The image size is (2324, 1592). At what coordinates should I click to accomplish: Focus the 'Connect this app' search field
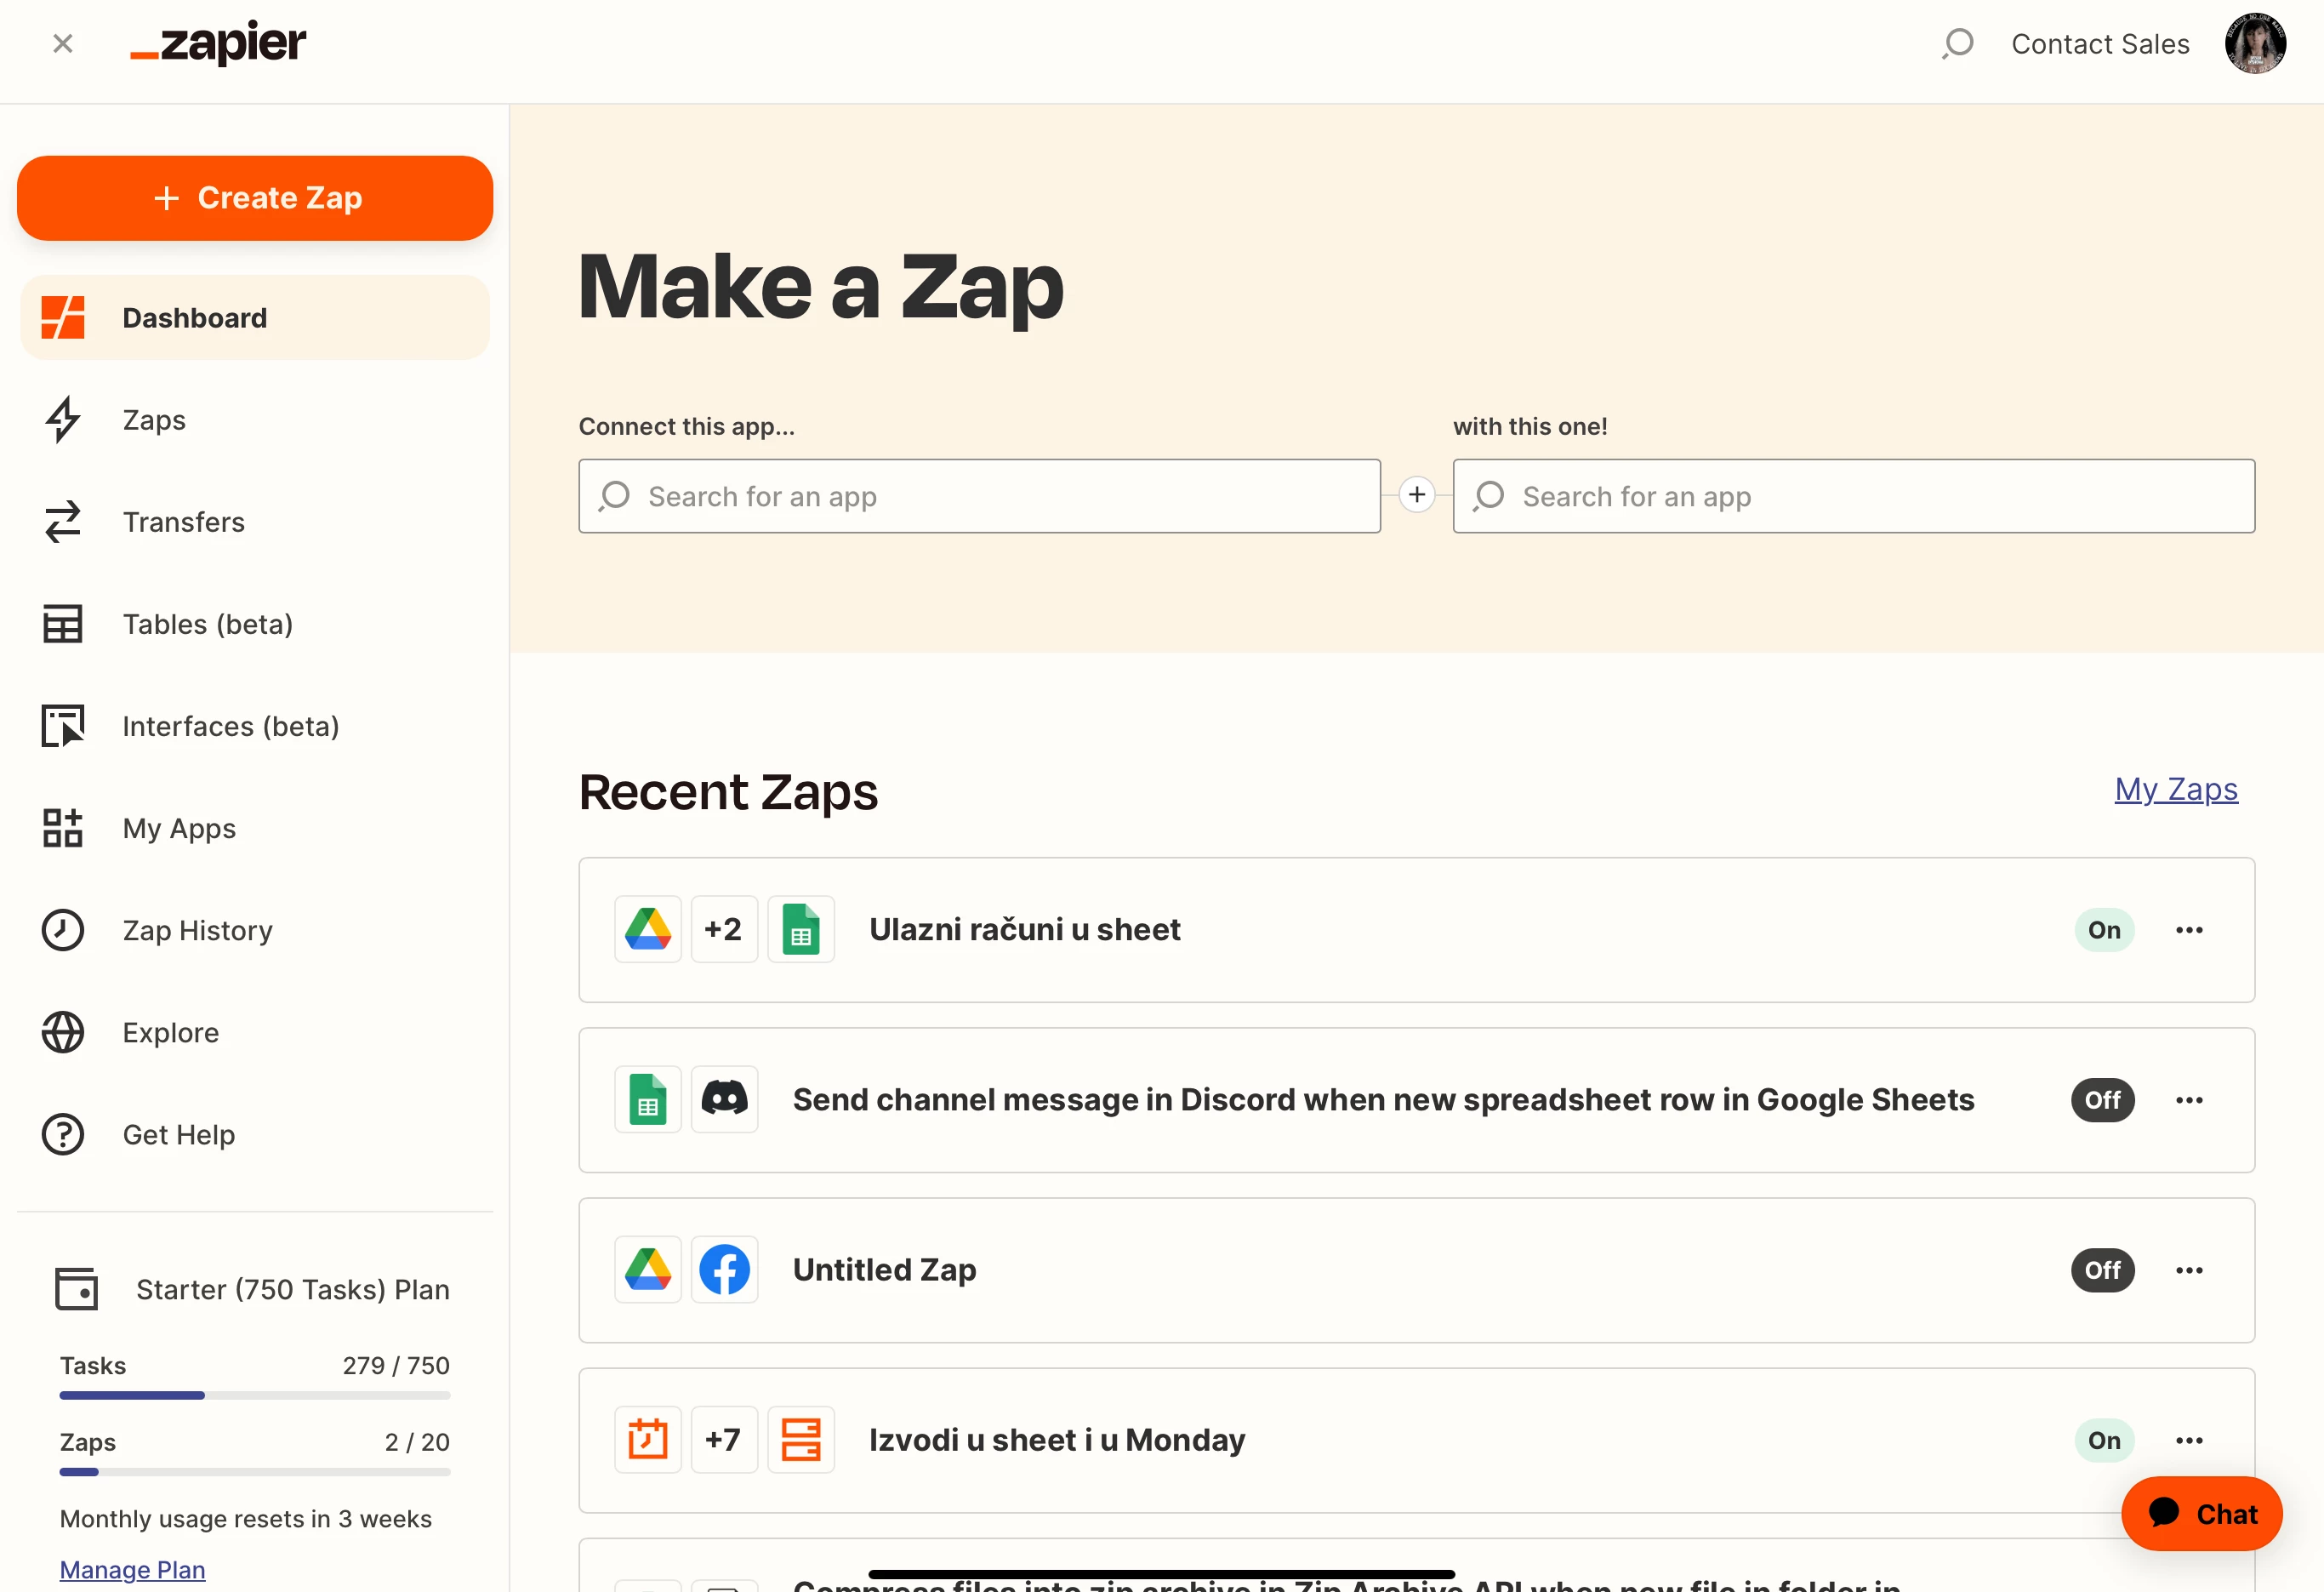(x=979, y=496)
